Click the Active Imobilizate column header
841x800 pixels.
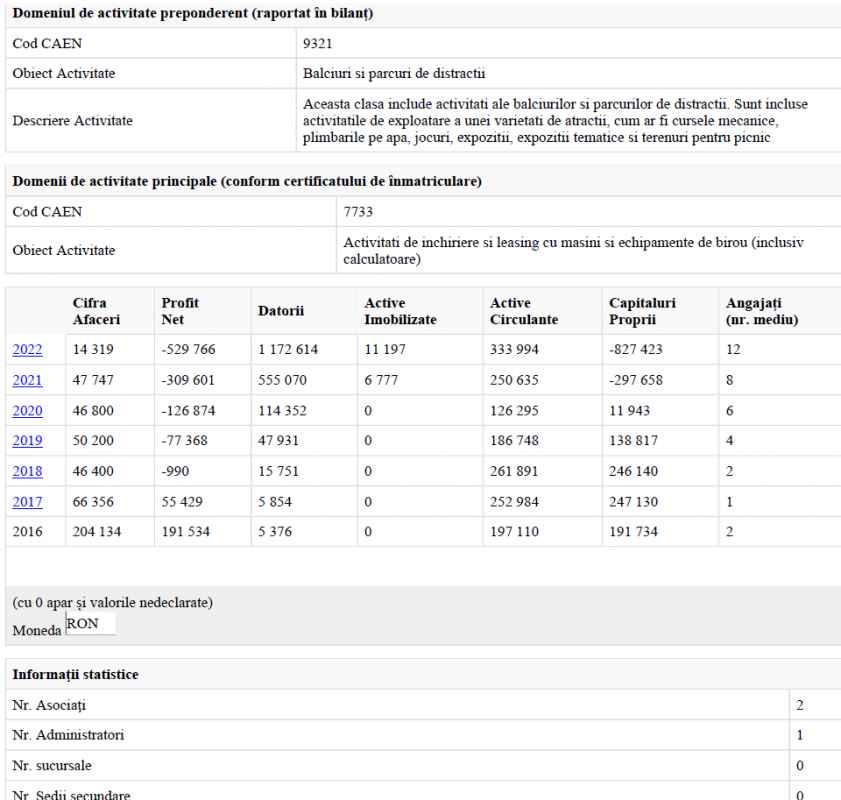click(x=400, y=311)
